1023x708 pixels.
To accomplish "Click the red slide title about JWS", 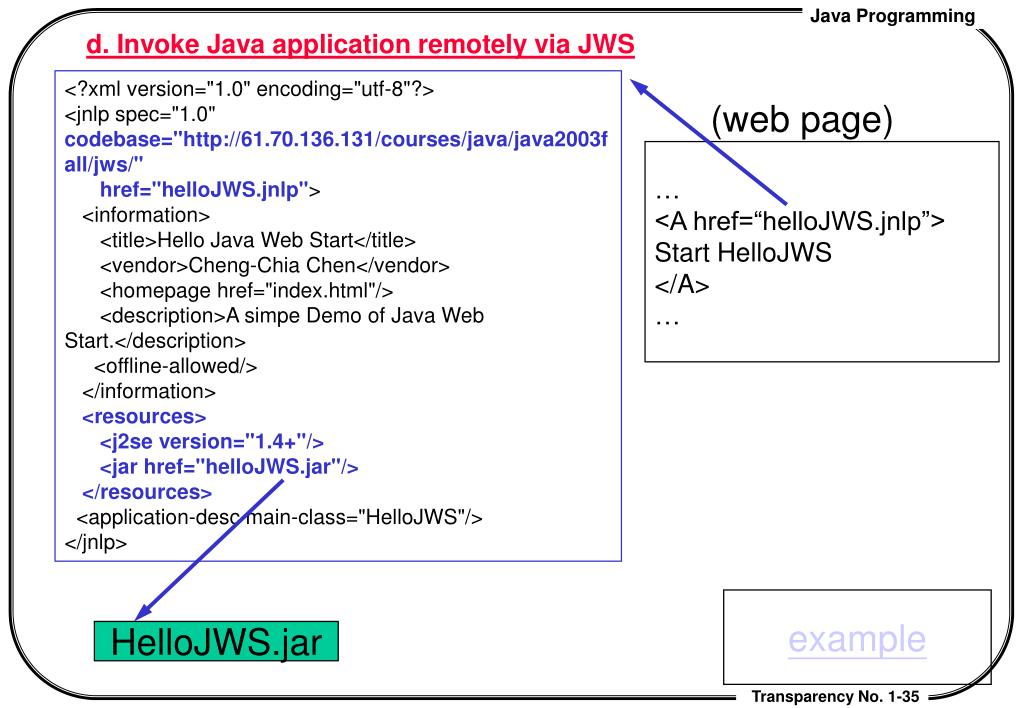I will click(360, 44).
